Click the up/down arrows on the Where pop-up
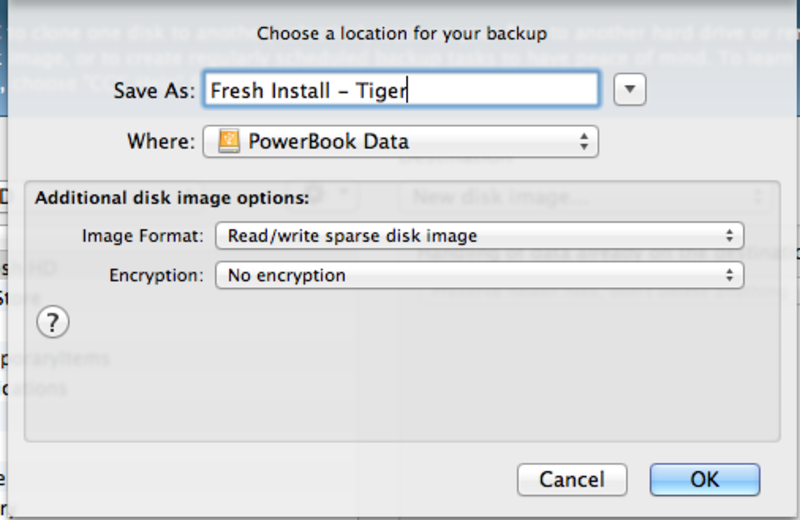Viewport: 800px width, 520px height. [x=584, y=142]
